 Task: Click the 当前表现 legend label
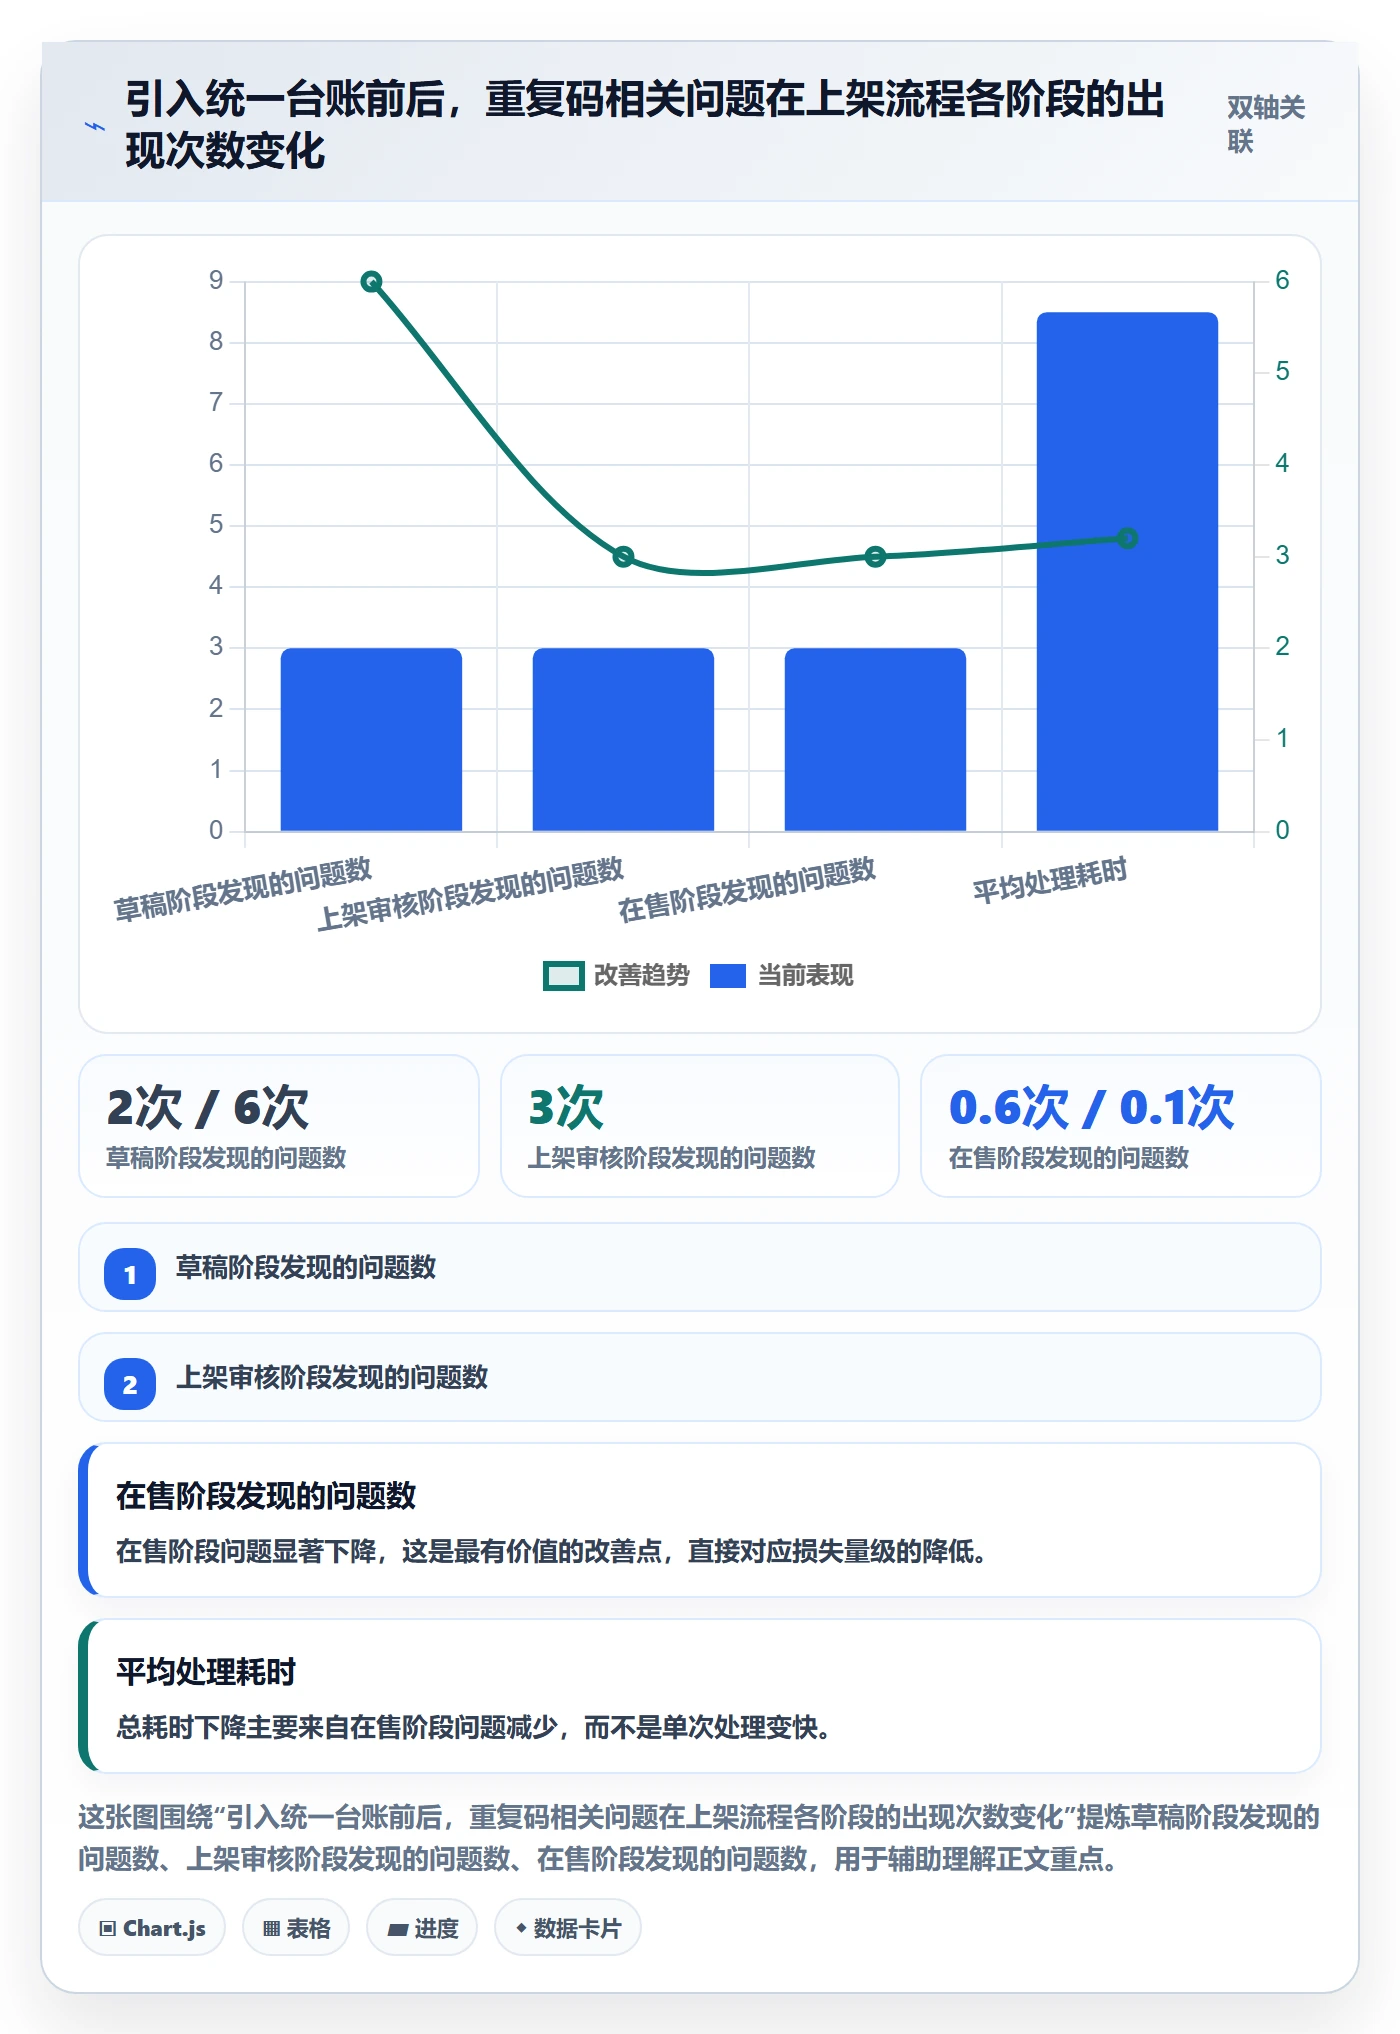click(x=805, y=976)
